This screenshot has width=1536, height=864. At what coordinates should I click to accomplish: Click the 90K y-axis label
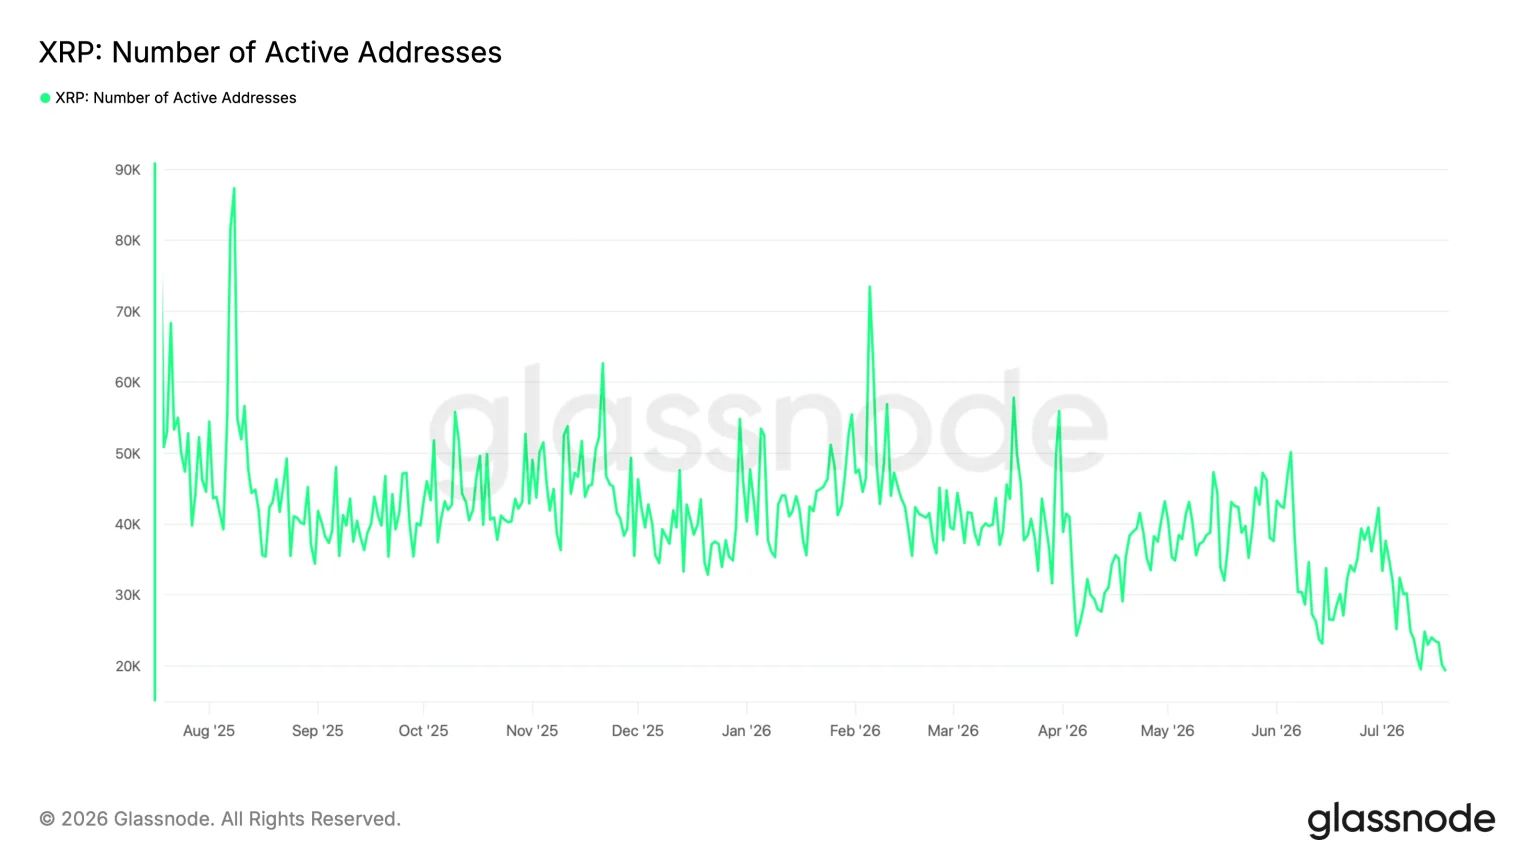point(128,170)
